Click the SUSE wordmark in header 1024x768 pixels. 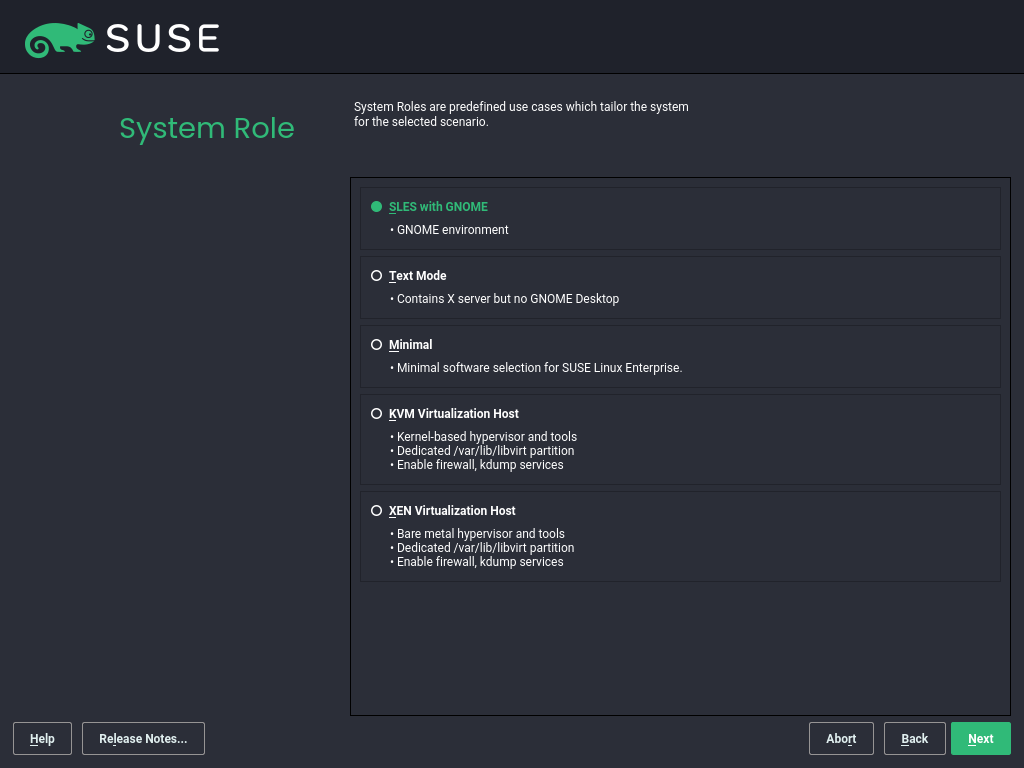pyautogui.click(x=162, y=39)
